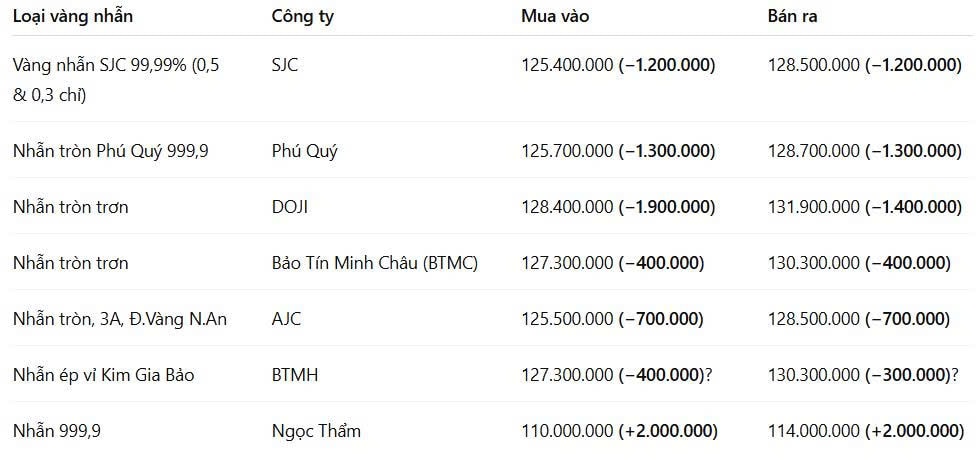Click Ngọc Thẩm sell price 114.000.000
The height and width of the screenshot is (462, 976).
[x=814, y=431]
